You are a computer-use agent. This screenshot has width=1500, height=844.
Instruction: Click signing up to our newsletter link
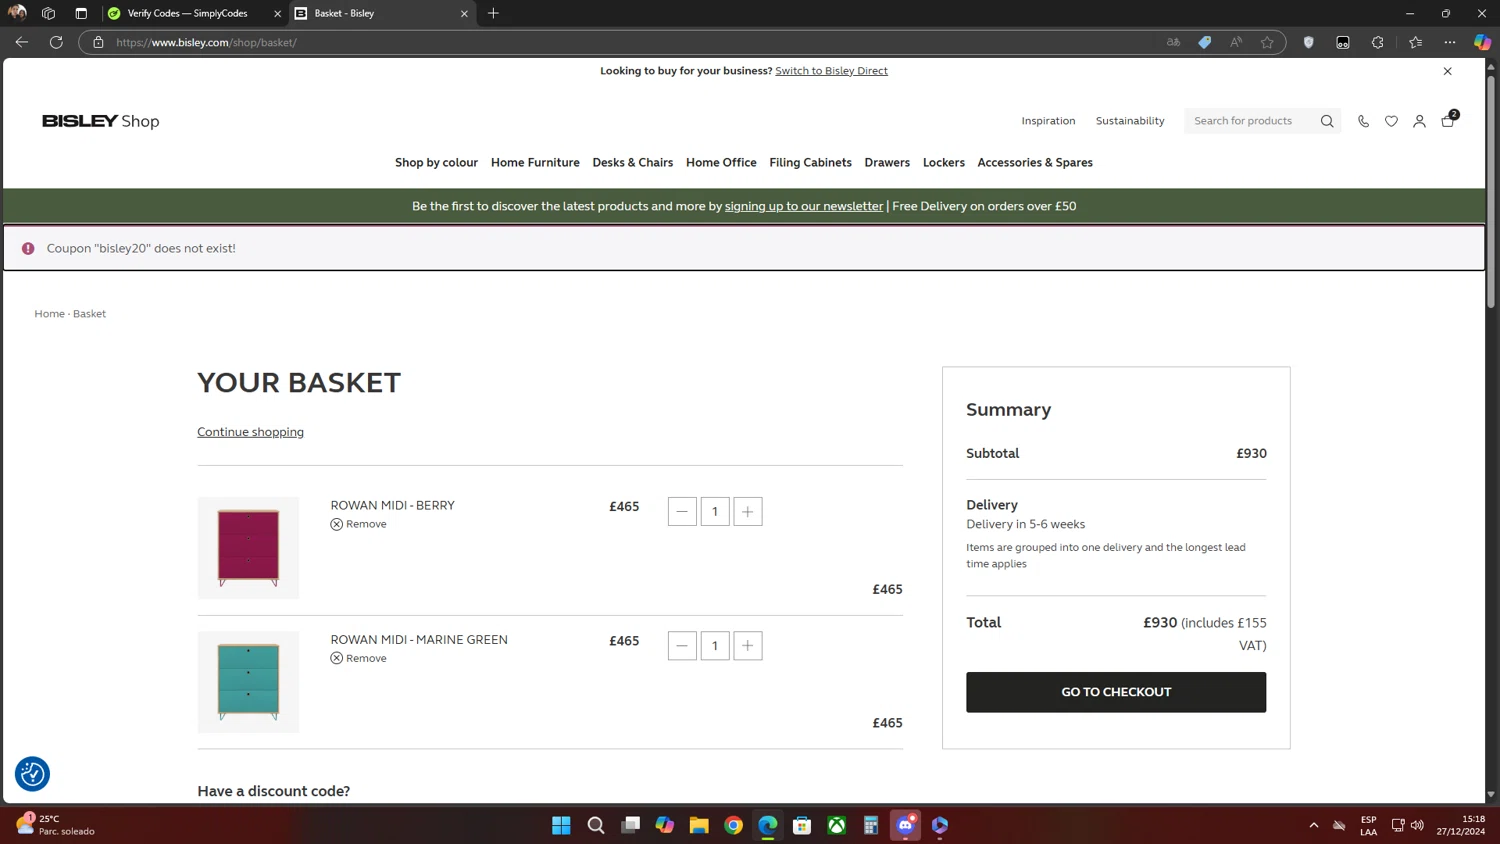pyautogui.click(x=804, y=206)
